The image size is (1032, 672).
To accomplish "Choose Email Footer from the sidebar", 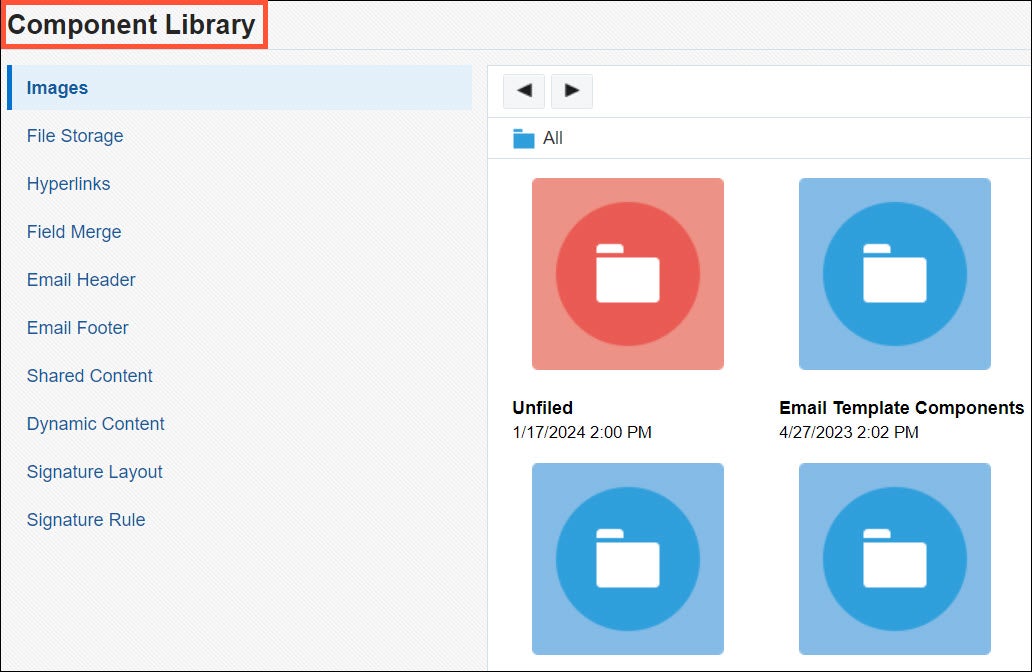I will coord(78,328).
